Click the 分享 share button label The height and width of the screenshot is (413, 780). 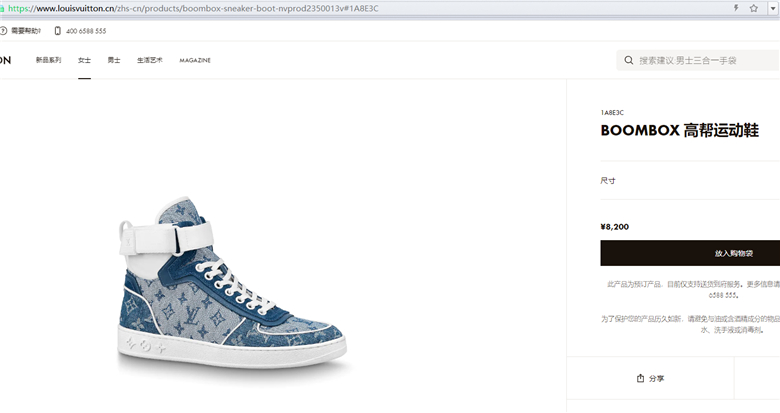pyautogui.click(x=657, y=379)
